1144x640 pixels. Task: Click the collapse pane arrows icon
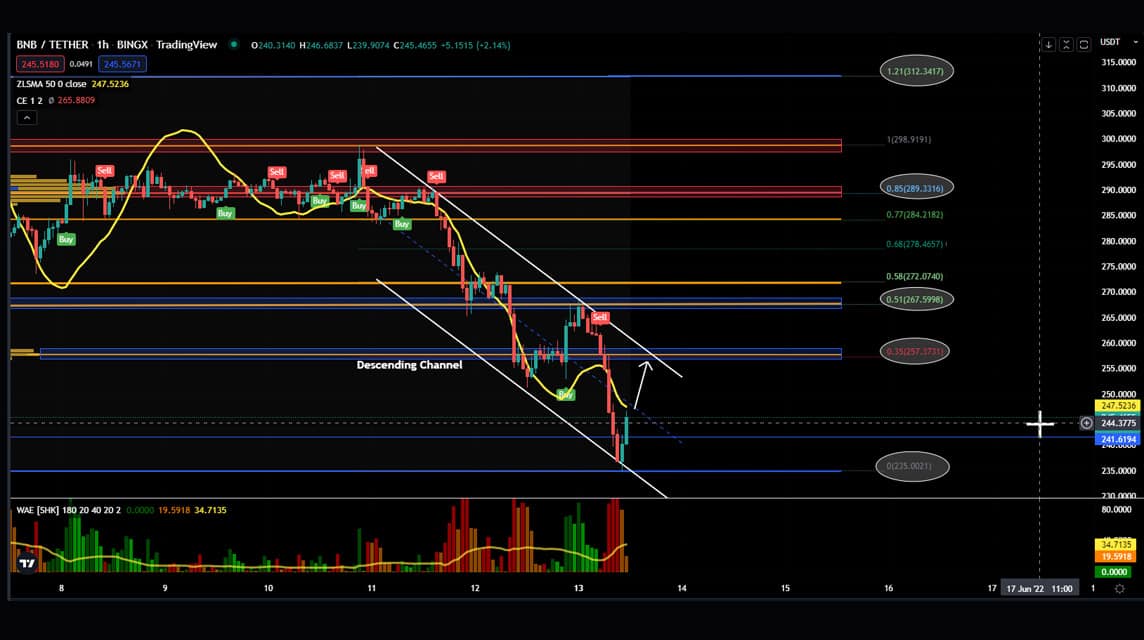tap(1066, 45)
